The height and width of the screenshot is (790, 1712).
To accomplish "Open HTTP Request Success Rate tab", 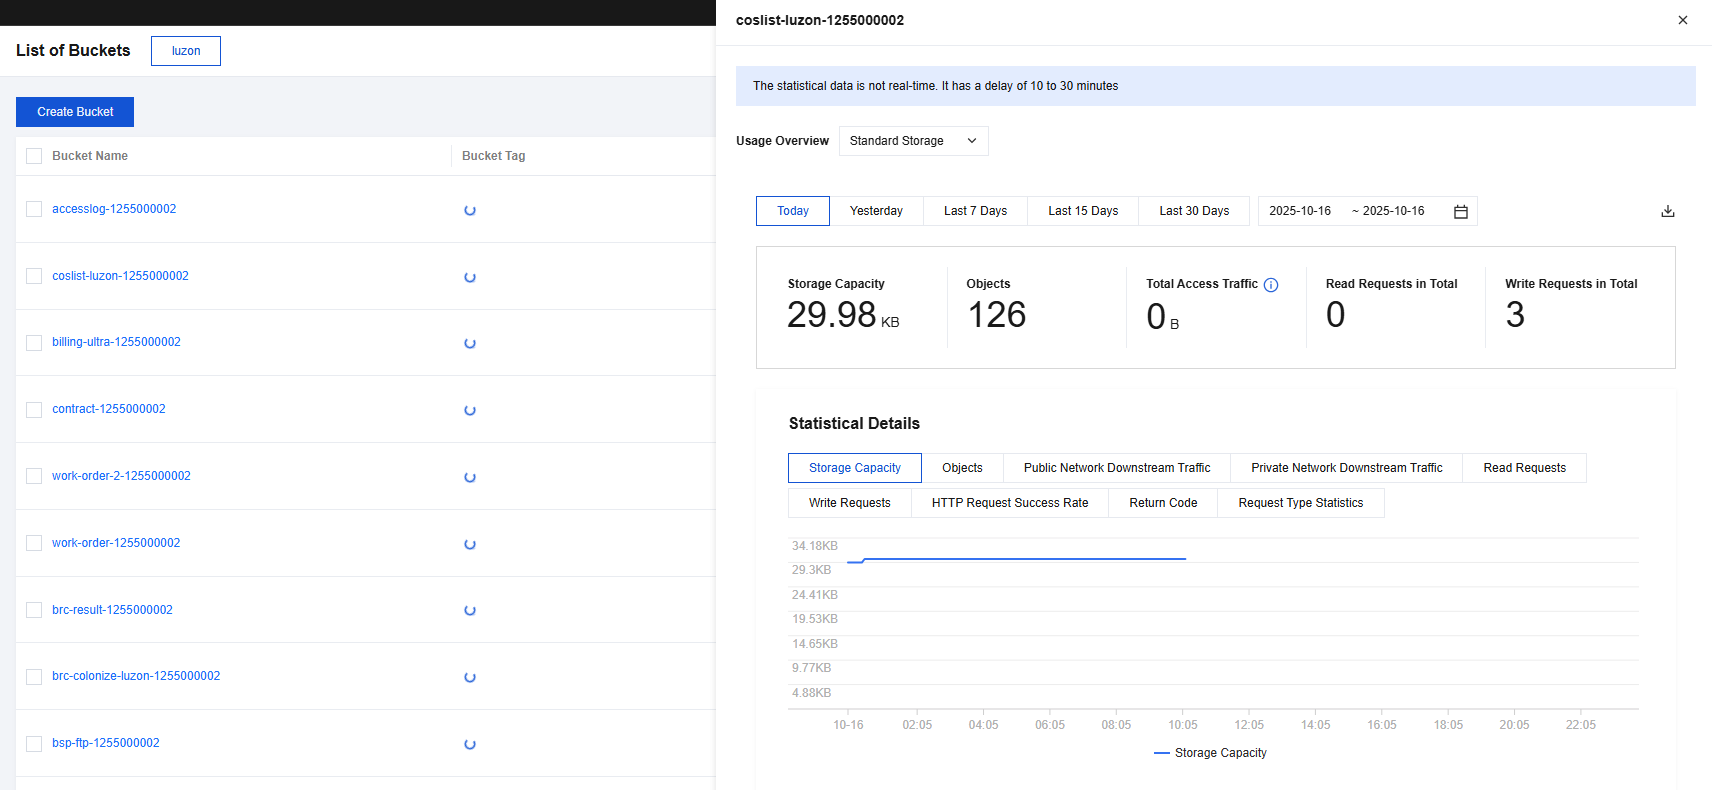I will click(1010, 503).
